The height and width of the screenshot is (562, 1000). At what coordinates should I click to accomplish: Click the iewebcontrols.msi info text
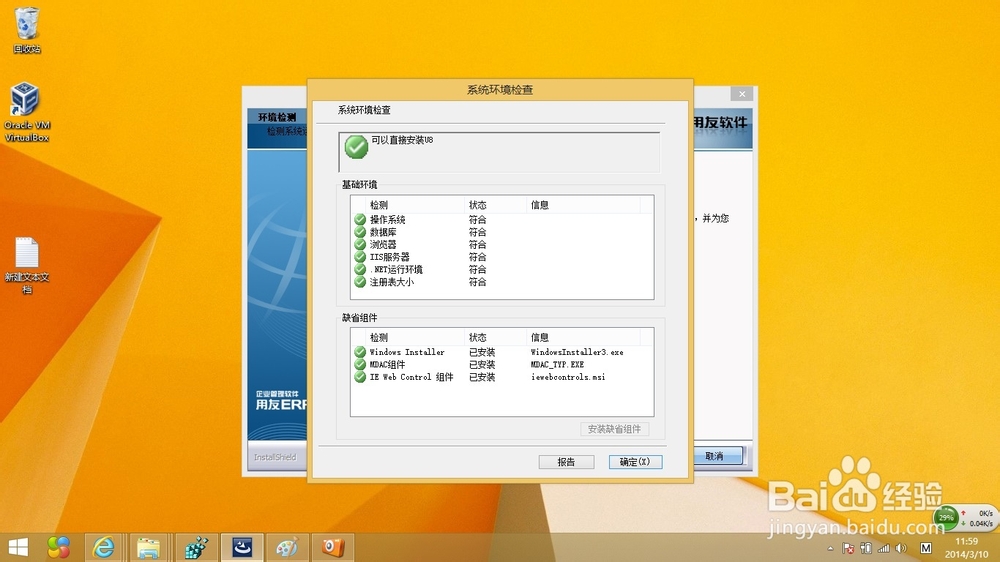pos(568,377)
